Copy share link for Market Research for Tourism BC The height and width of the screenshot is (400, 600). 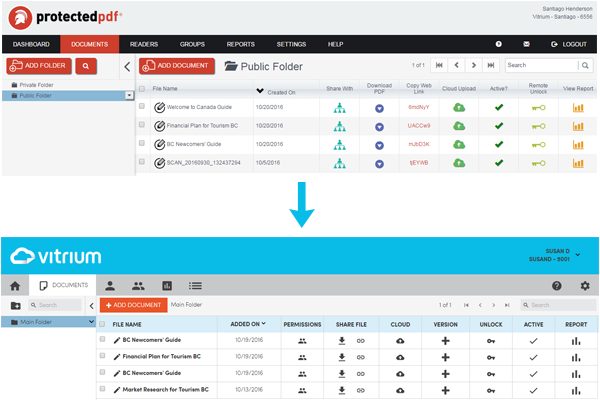(x=360, y=390)
